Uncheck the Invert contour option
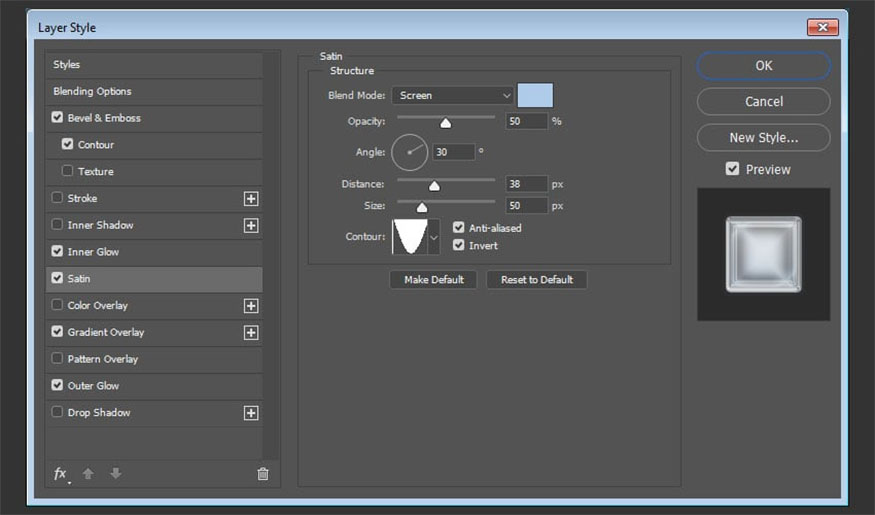 pyautogui.click(x=459, y=245)
